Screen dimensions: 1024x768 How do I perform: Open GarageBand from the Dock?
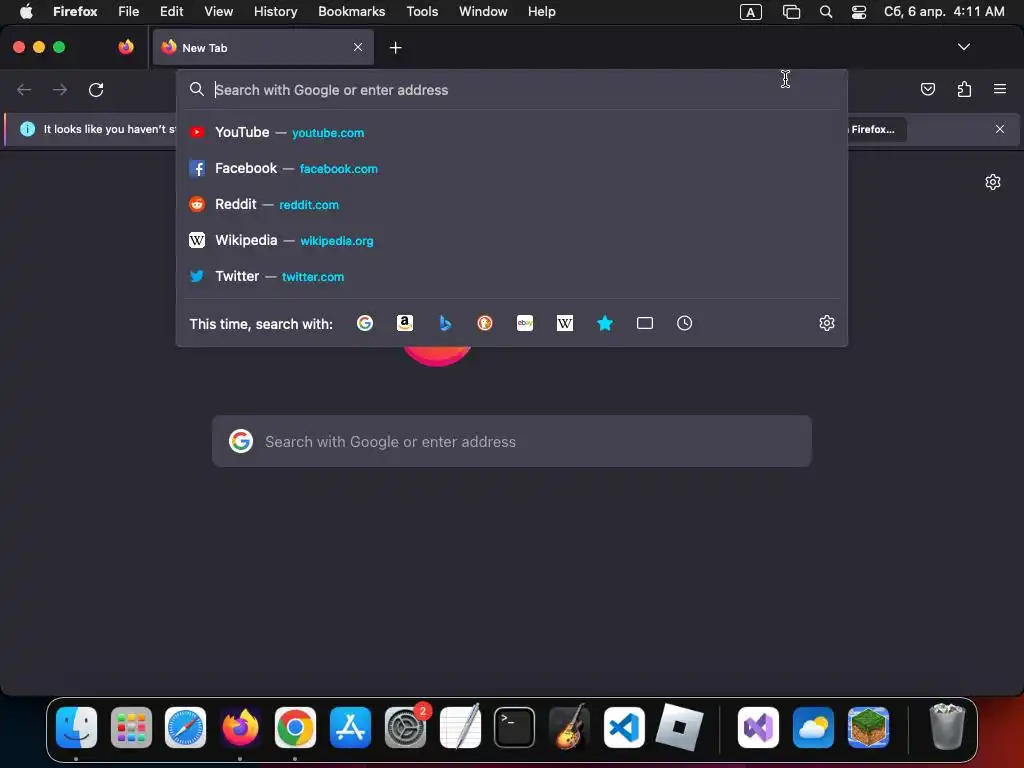pyautogui.click(x=569, y=727)
